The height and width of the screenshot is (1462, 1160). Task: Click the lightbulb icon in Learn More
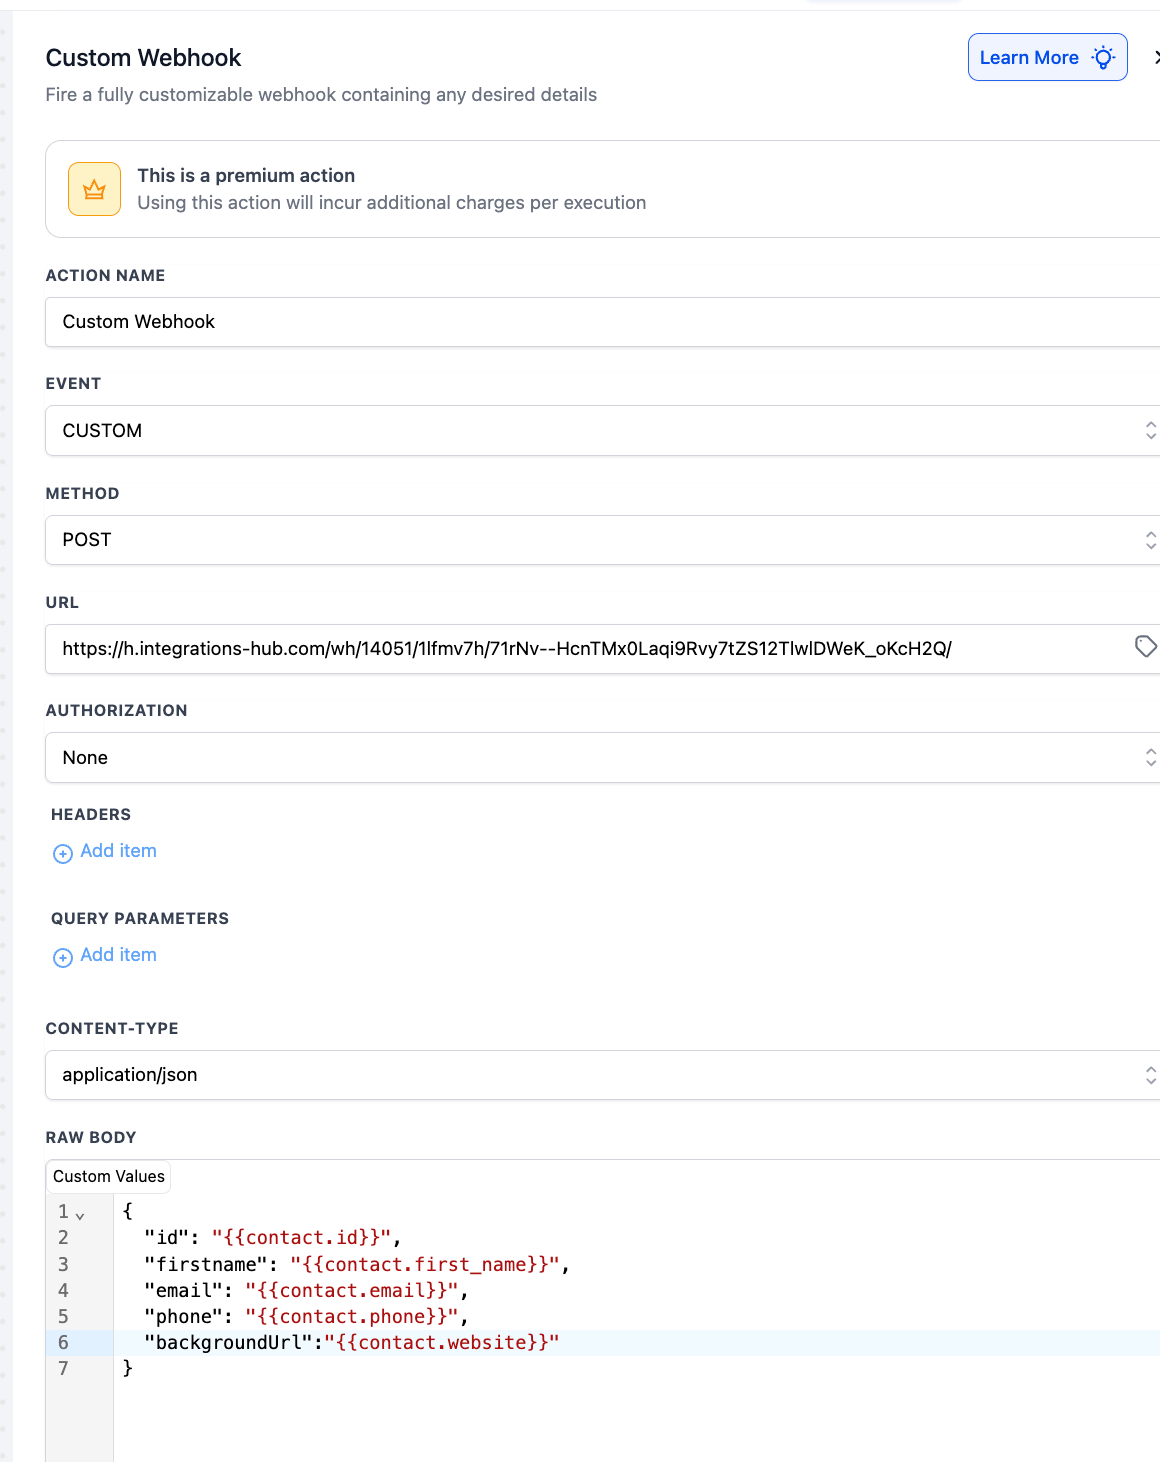pyautogui.click(x=1103, y=57)
